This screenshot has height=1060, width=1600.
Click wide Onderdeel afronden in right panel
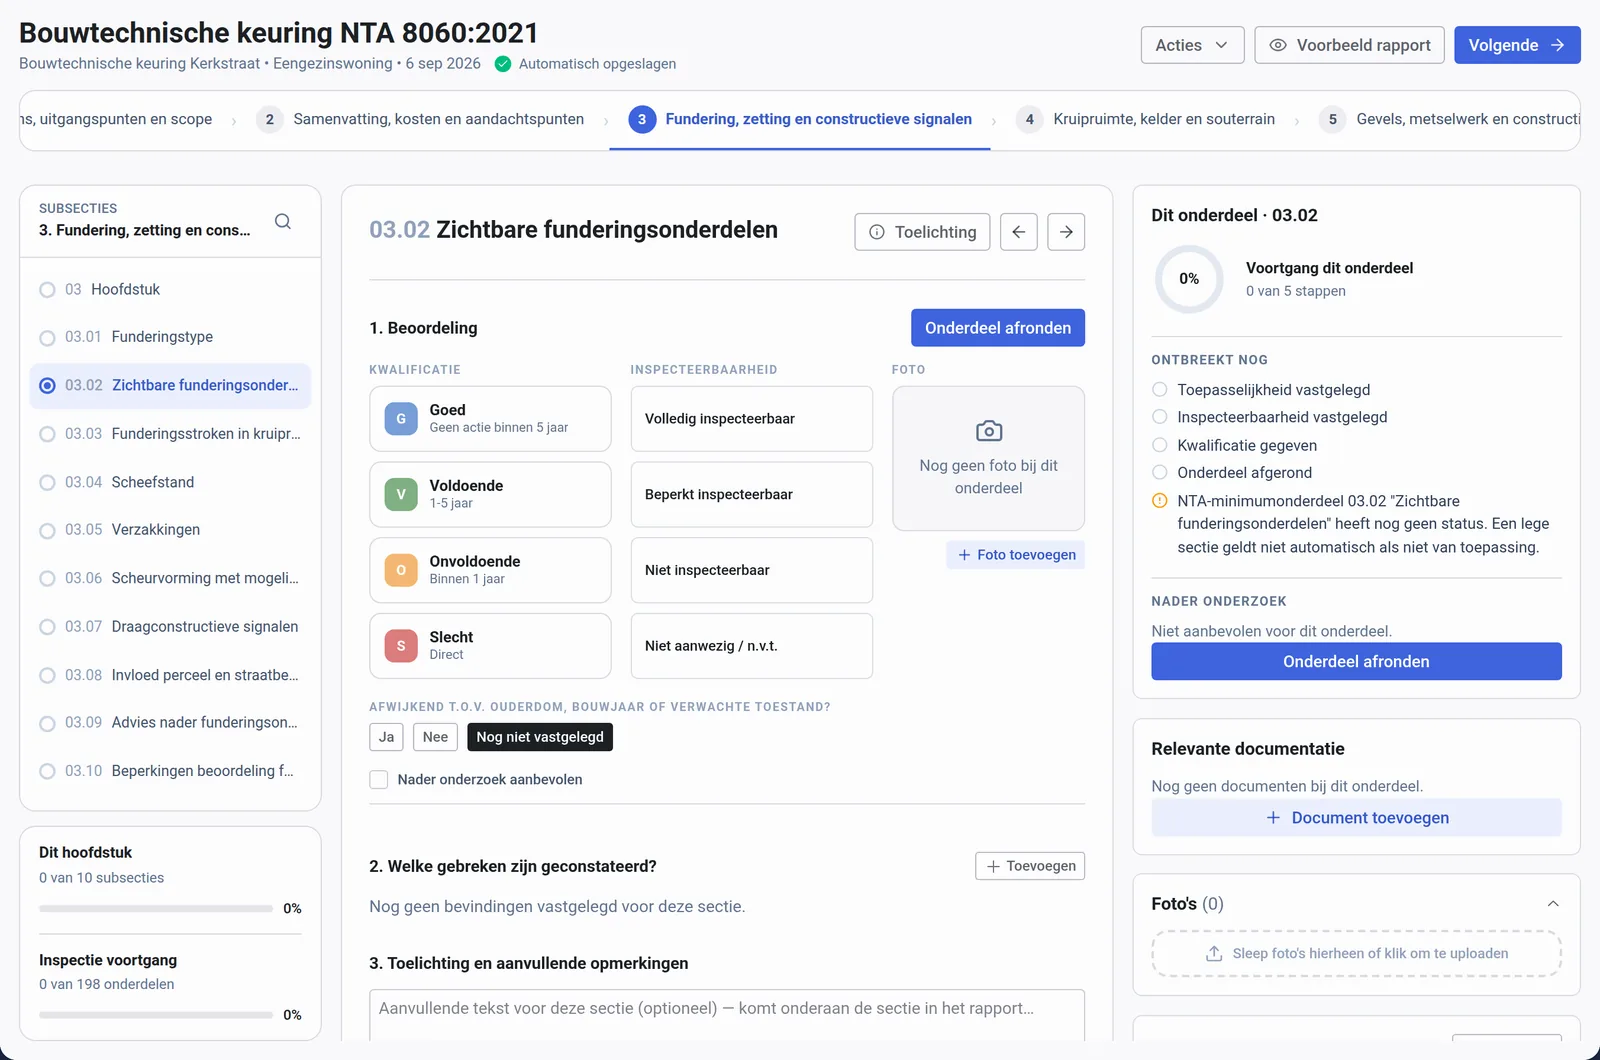click(1356, 662)
